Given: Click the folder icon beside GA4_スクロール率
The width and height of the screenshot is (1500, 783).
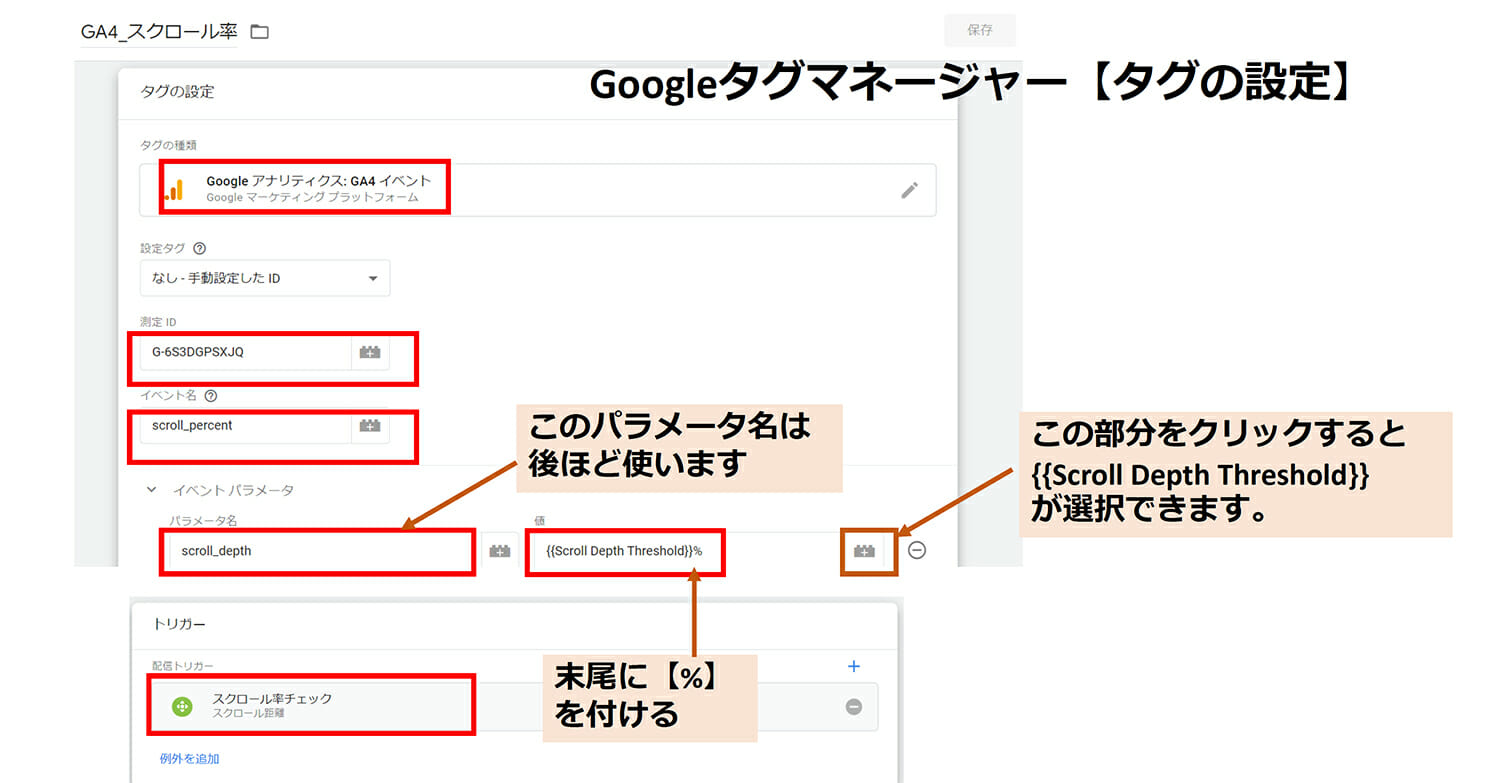Looking at the screenshot, I should [260, 32].
